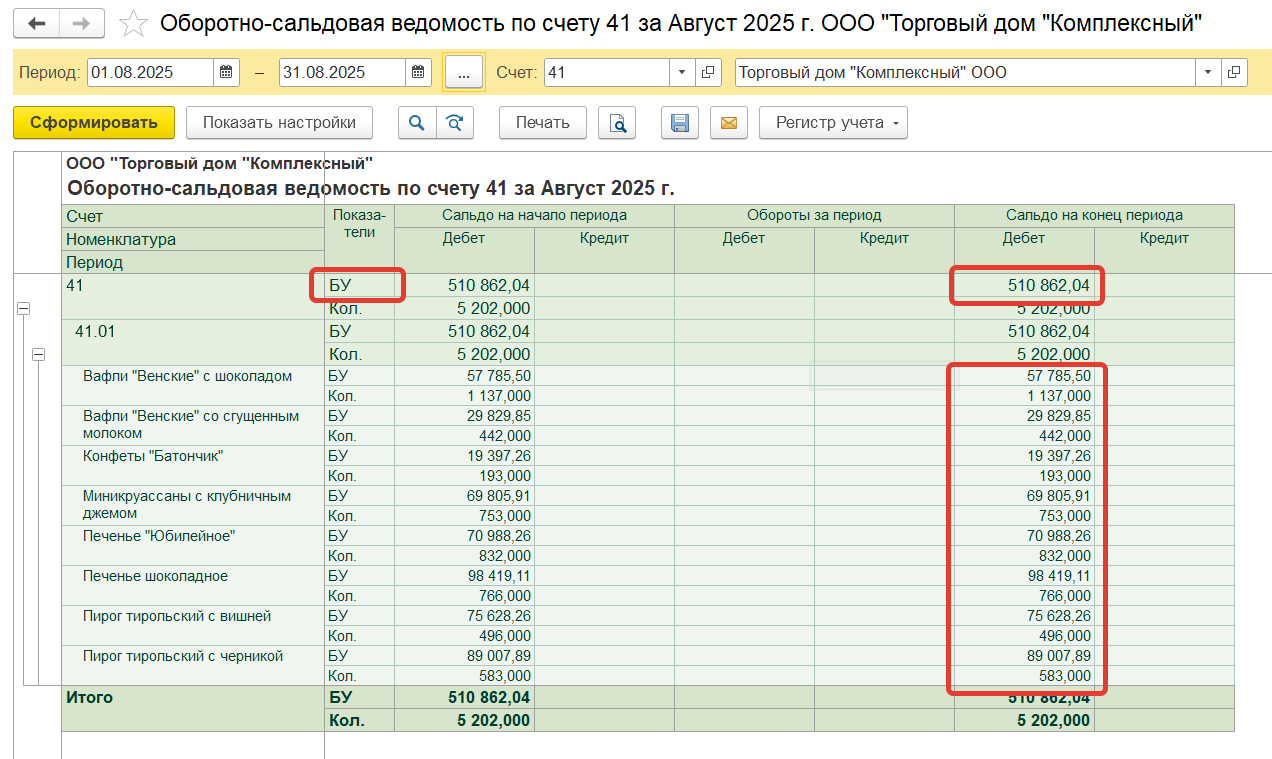Click the find next search icon
Viewport: 1272px width, 759px height.
[454, 123]
